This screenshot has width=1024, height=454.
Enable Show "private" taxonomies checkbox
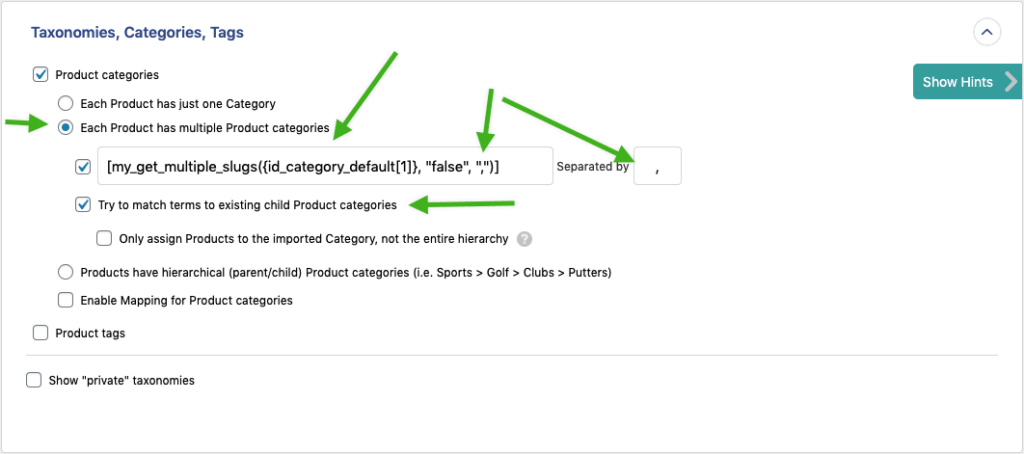point(34,380)
